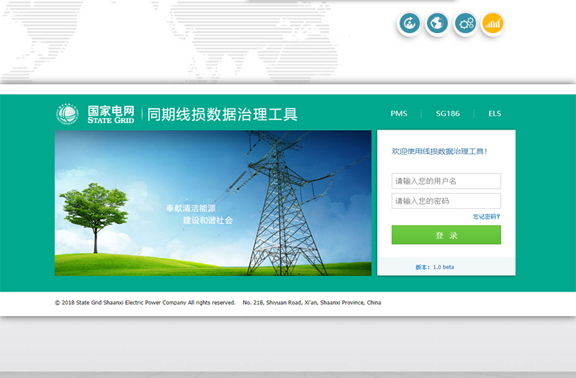Click the 2018 State Grid copyright text

(x=145, y=303)
